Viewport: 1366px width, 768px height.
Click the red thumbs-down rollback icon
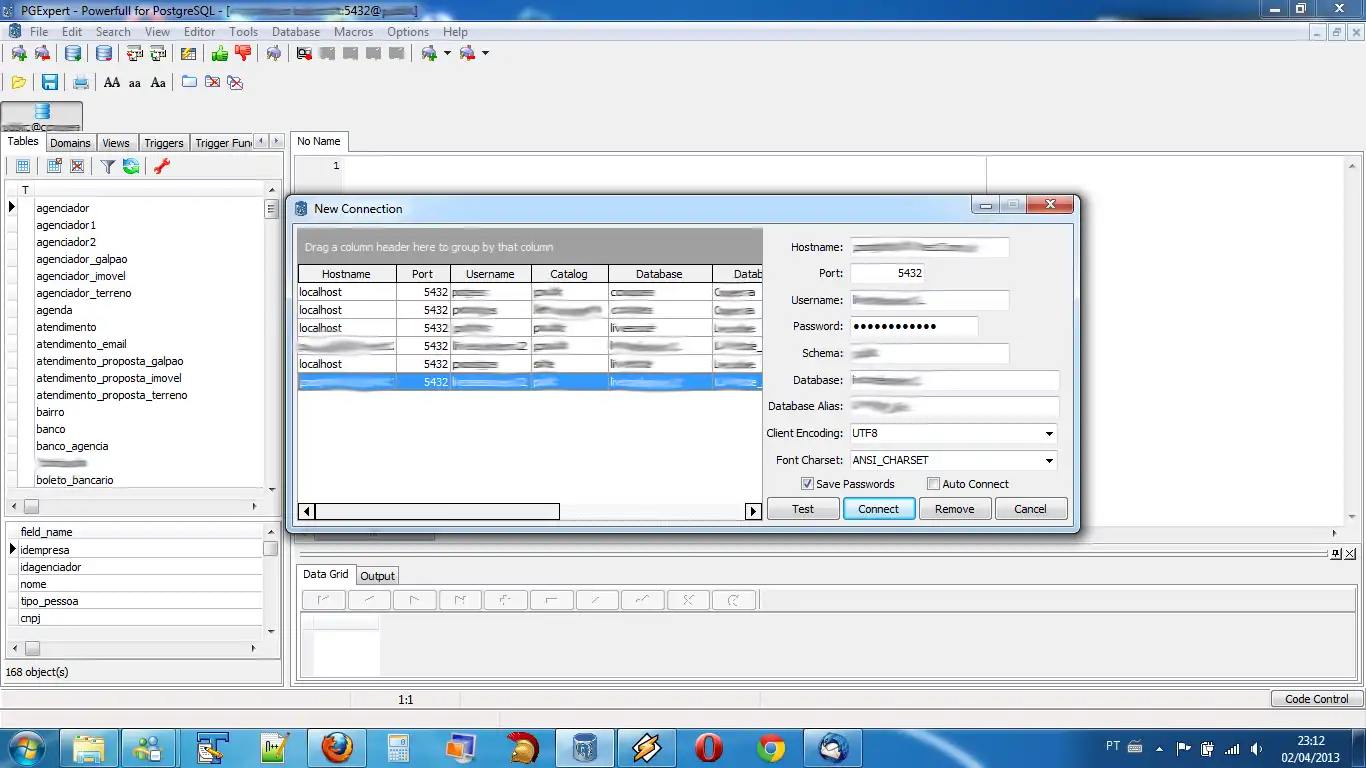[243, 53]
